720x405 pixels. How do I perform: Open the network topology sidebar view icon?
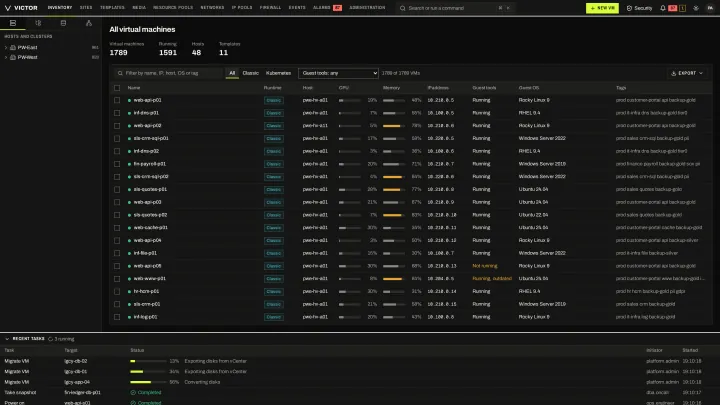[89, 23]
